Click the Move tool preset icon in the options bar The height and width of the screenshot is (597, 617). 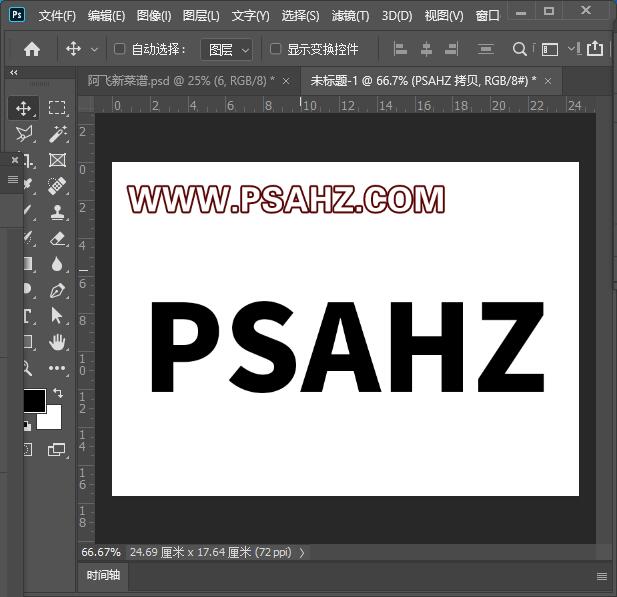click(x=74, y=49)
